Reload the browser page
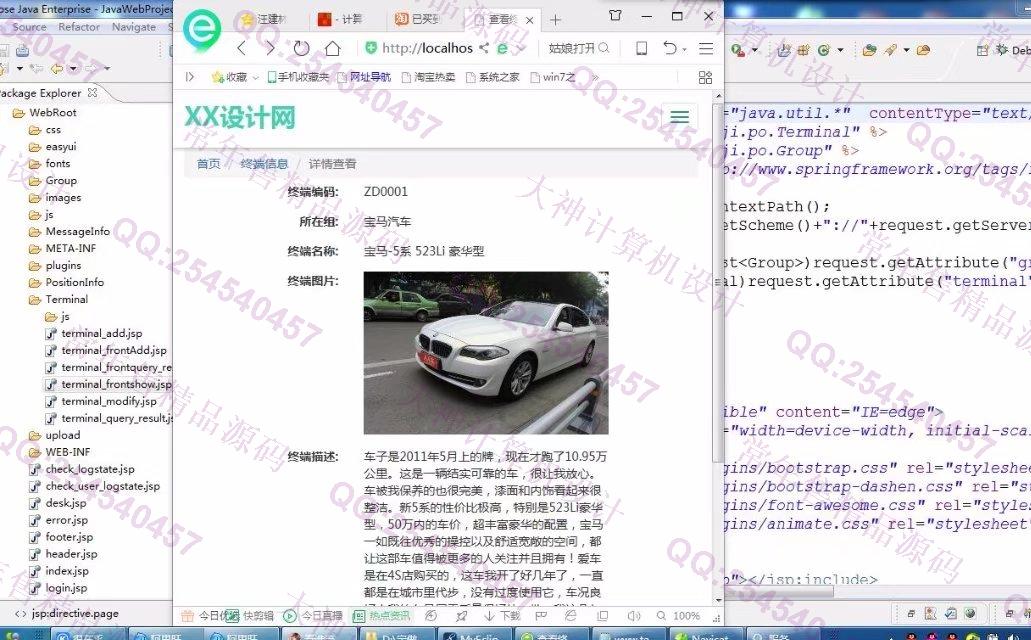Screen dimensions: 1031x640 click(x=302, y=48)
